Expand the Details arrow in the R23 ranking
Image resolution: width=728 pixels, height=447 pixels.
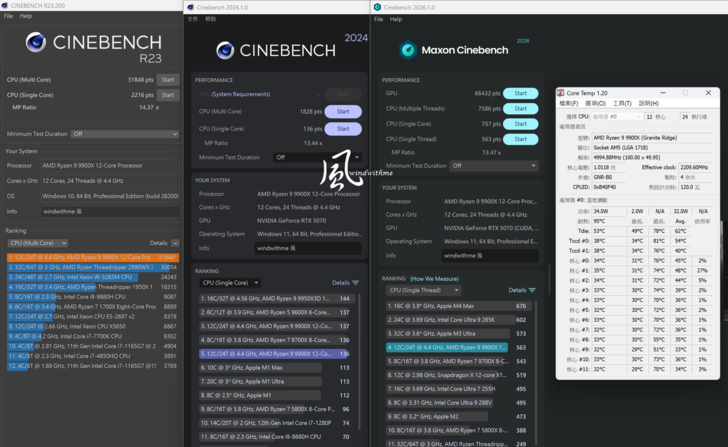[x=172, y=243]
